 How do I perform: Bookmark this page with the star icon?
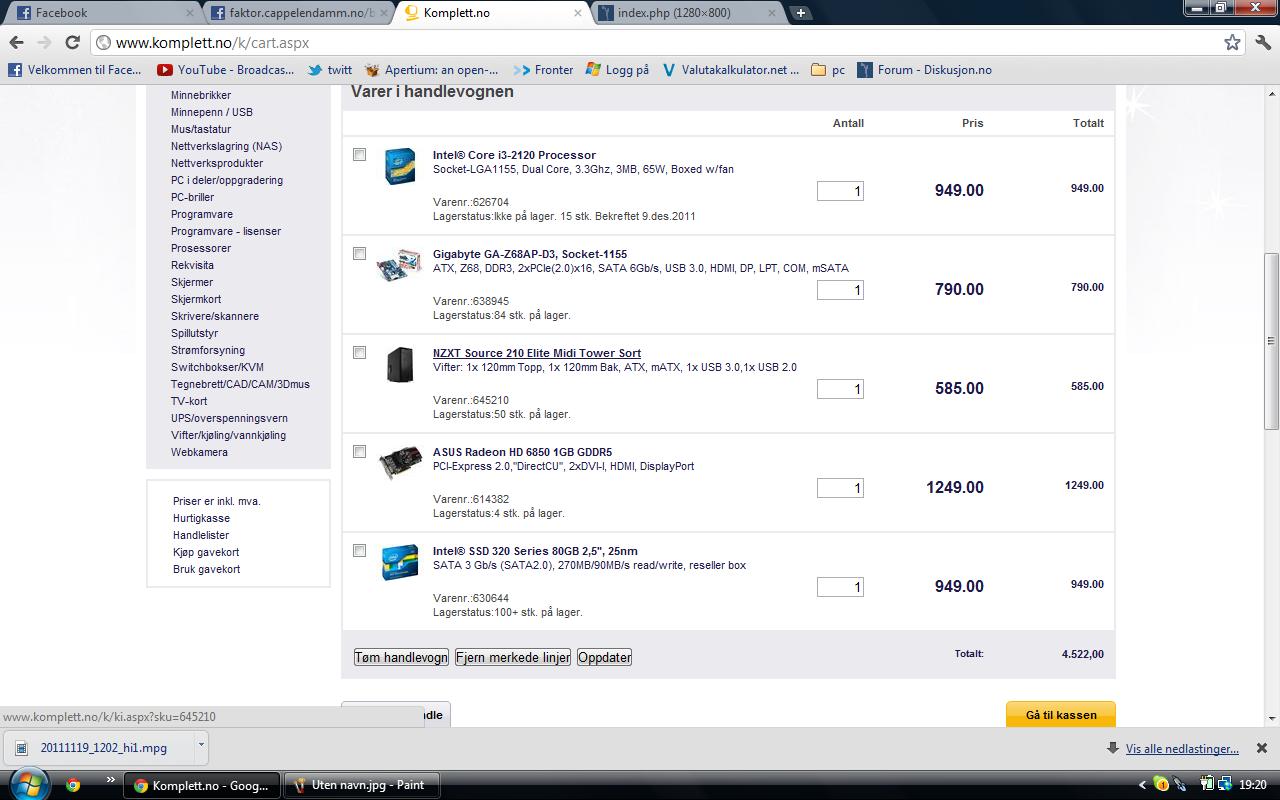(1232, 43)
